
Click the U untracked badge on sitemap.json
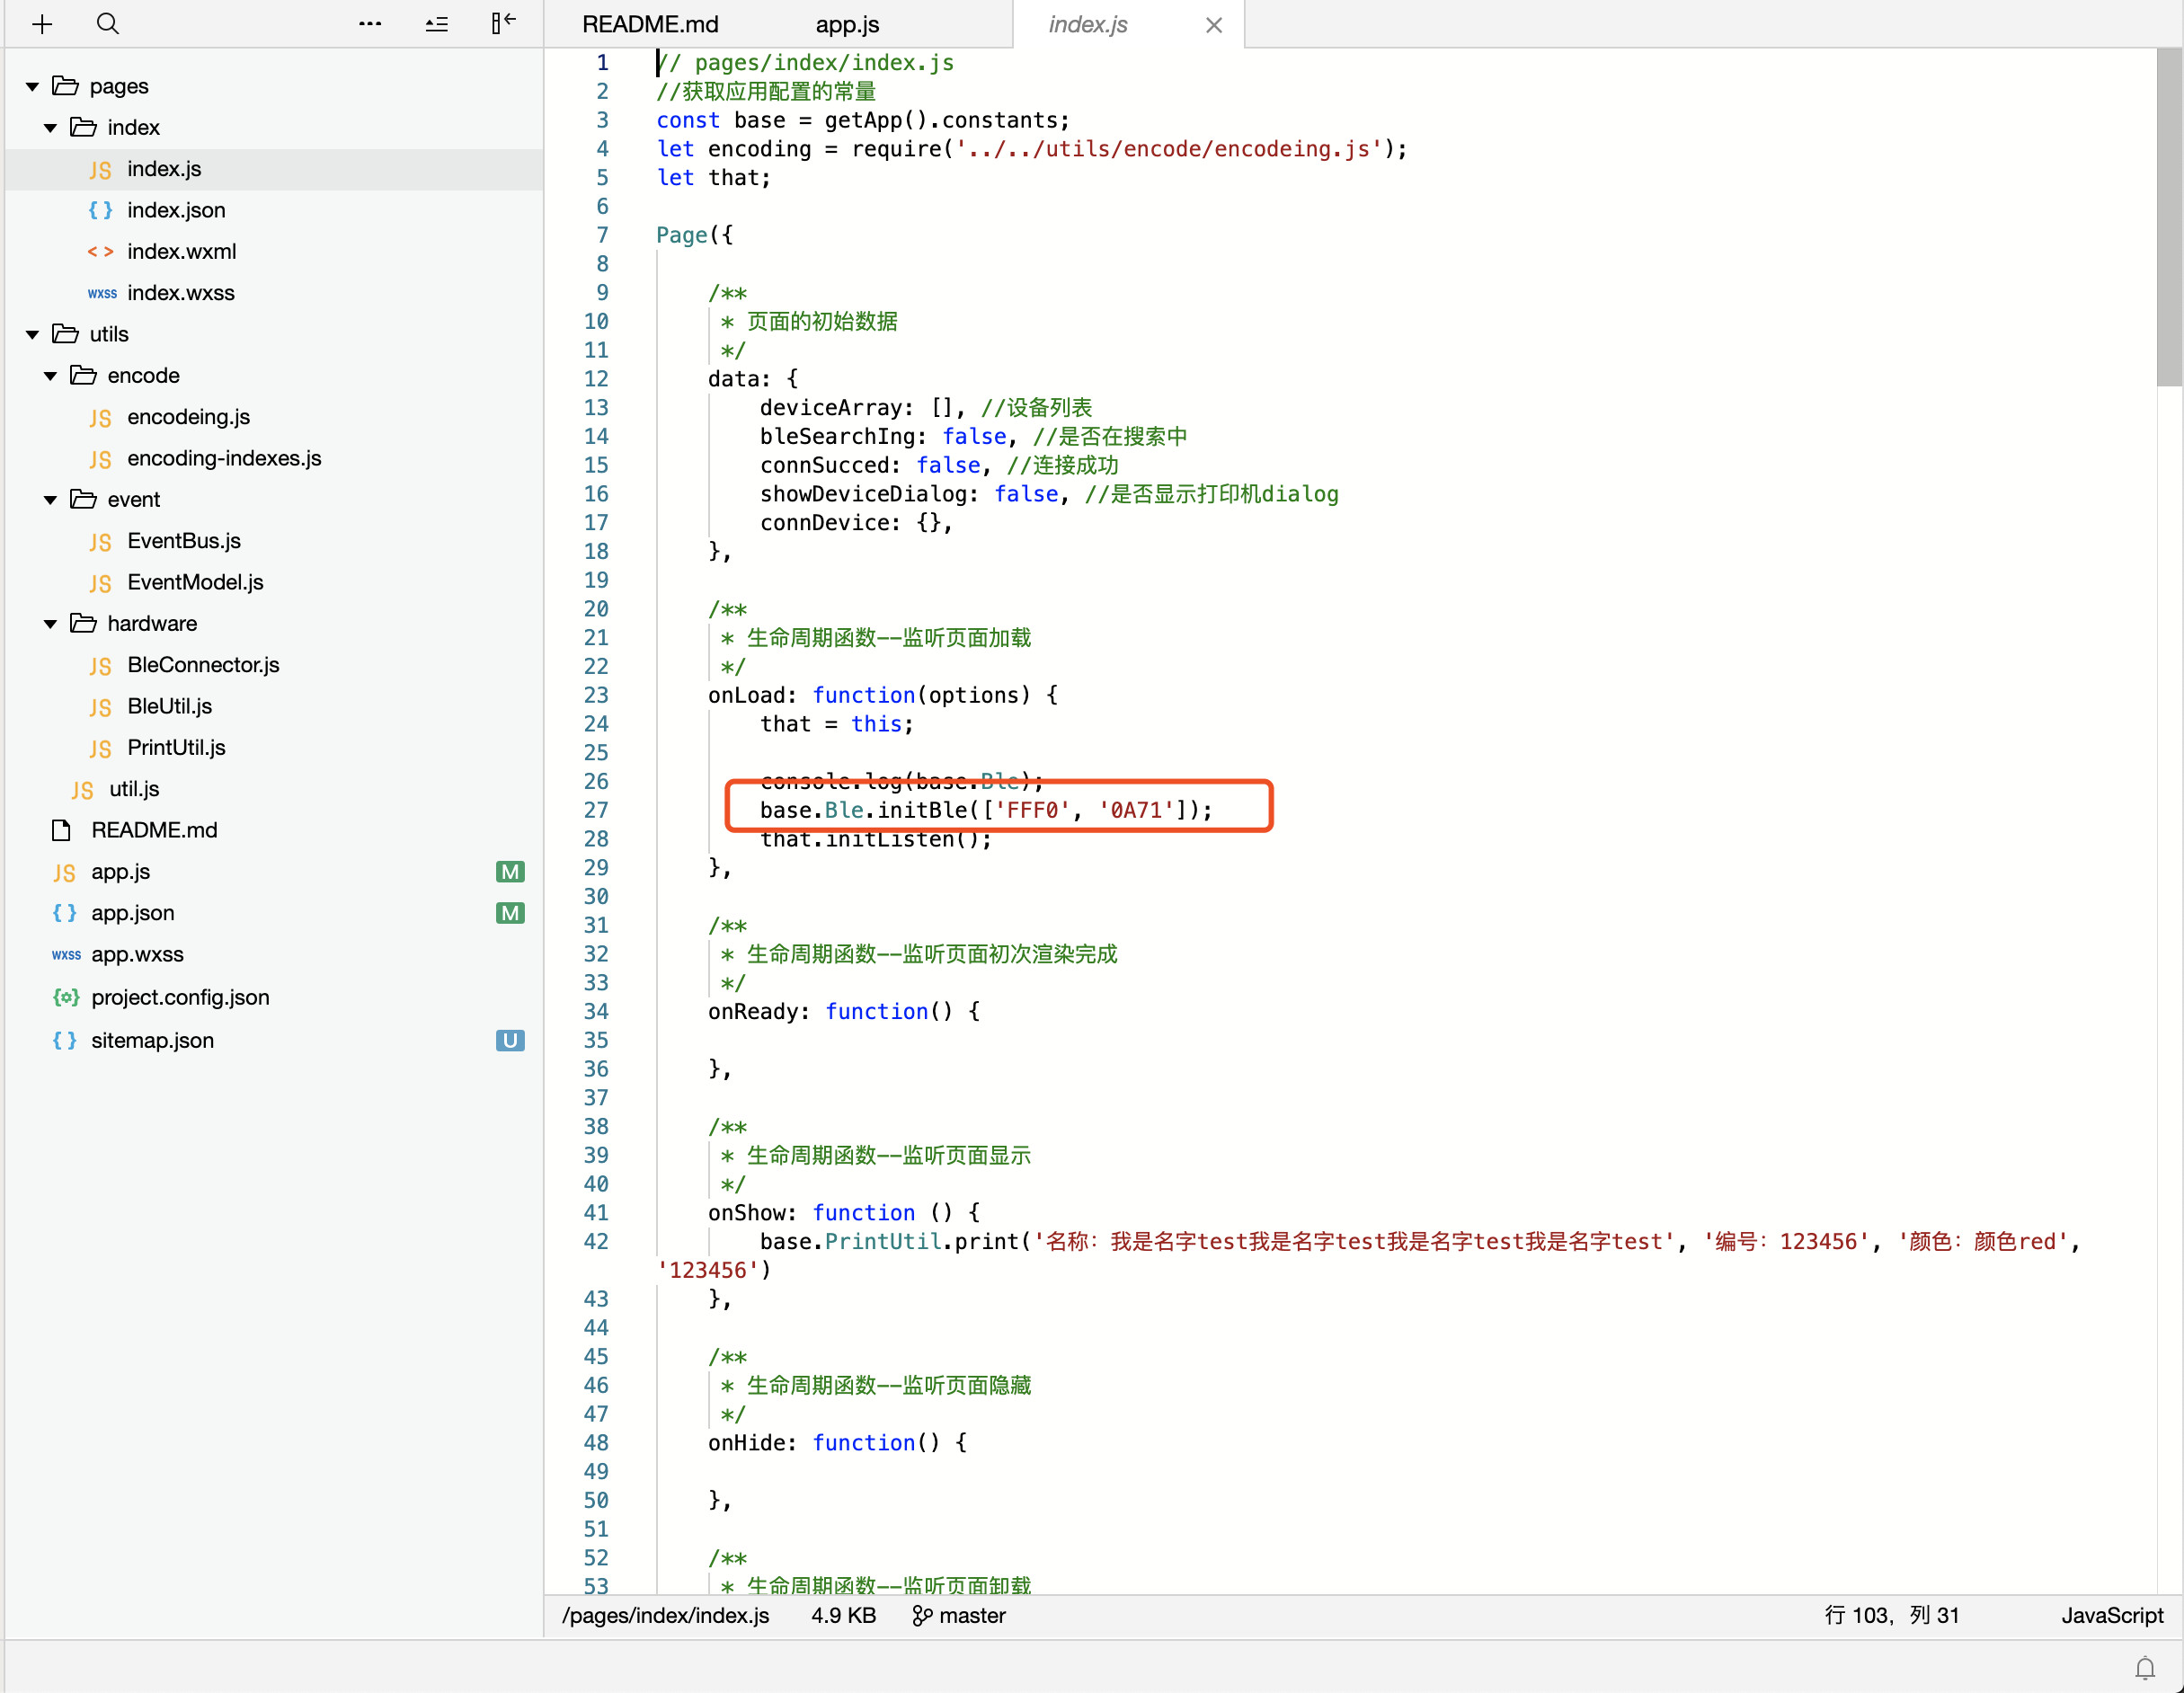point(510,1040)
